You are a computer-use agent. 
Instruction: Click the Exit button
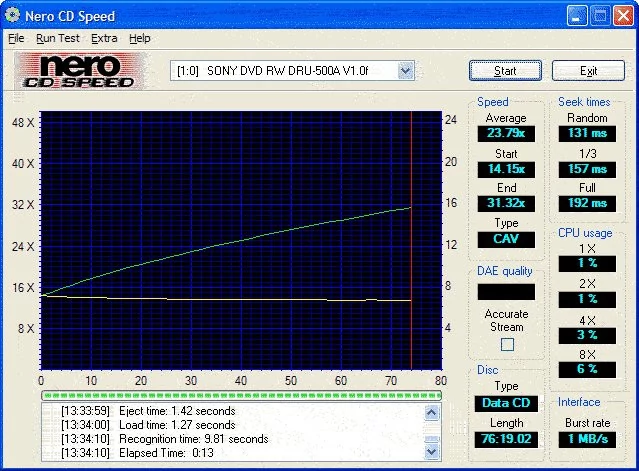[x=588, y=70]
